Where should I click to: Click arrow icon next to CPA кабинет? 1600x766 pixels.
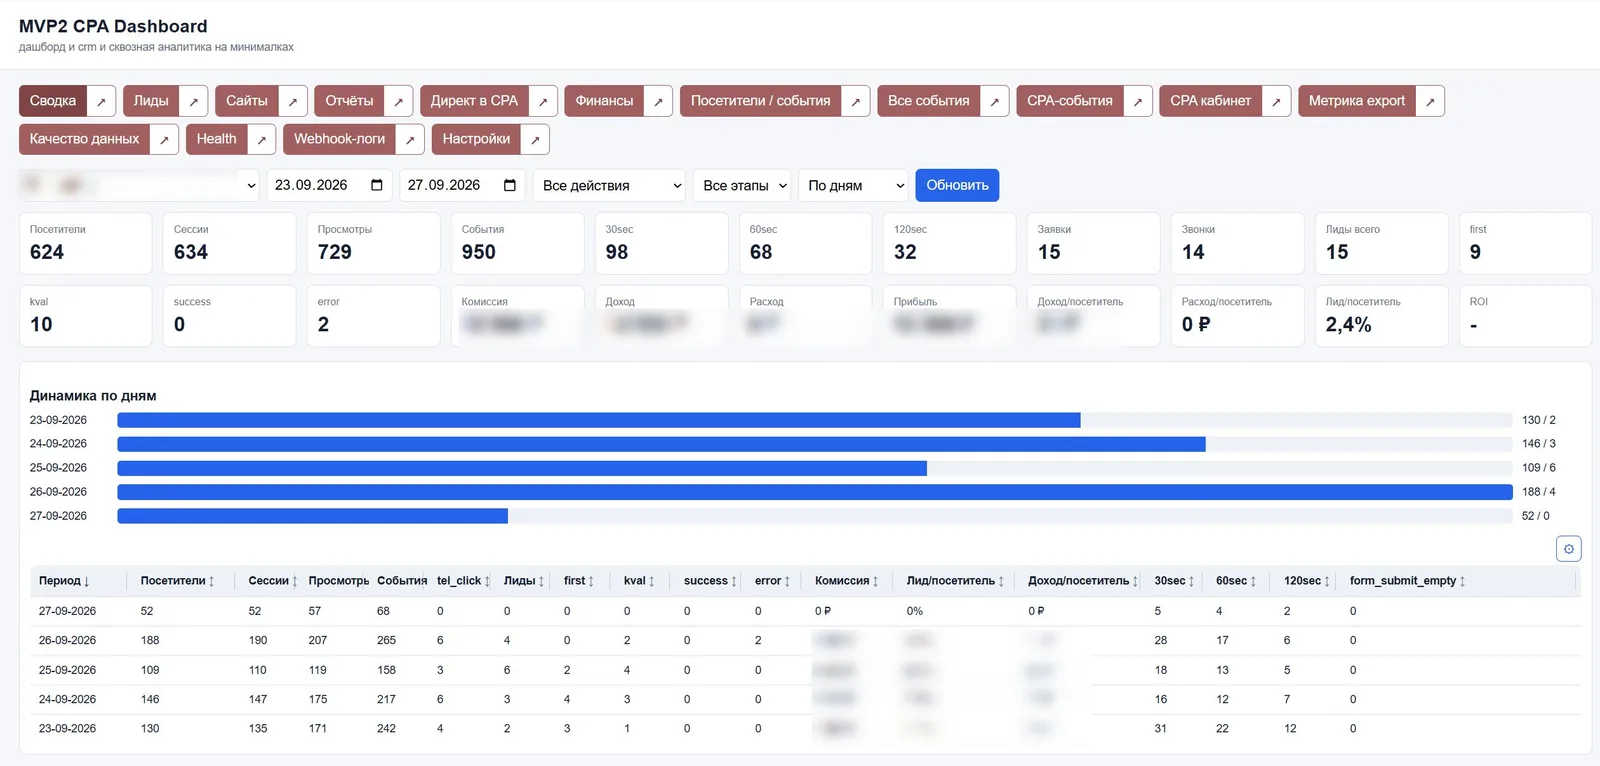[x=1276, y=101]
